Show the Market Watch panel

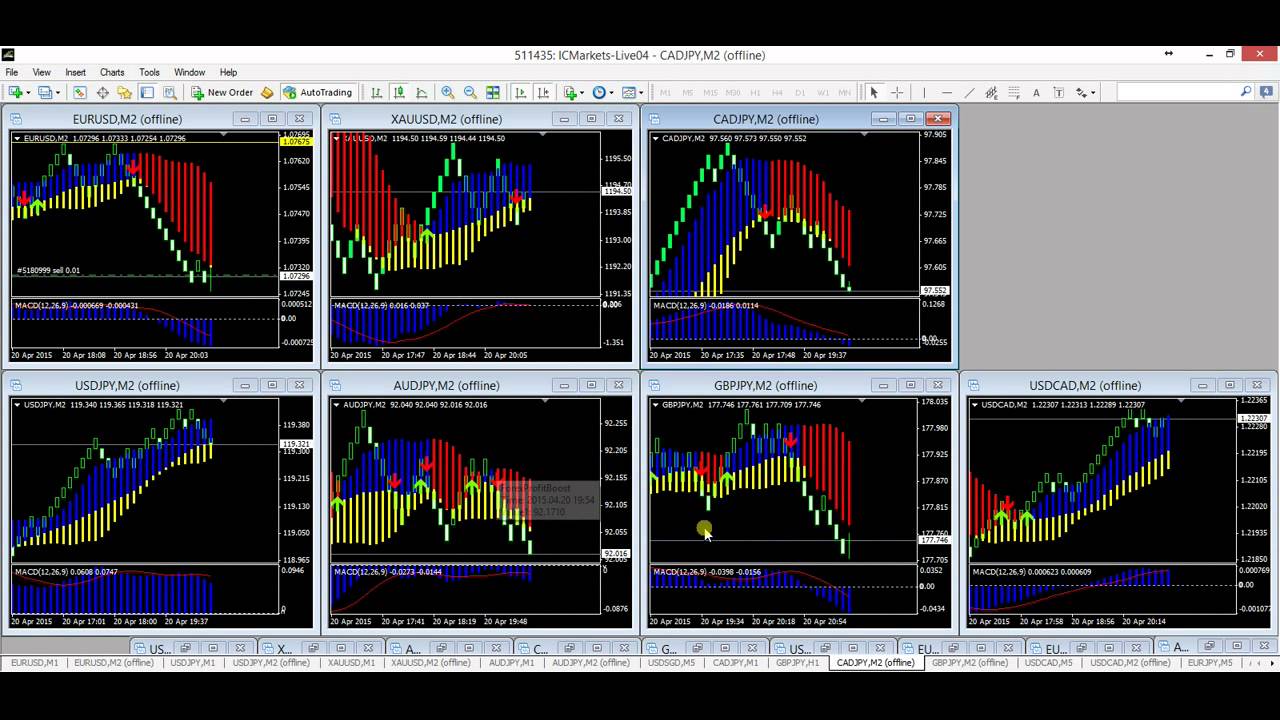[x=79, y=92]
